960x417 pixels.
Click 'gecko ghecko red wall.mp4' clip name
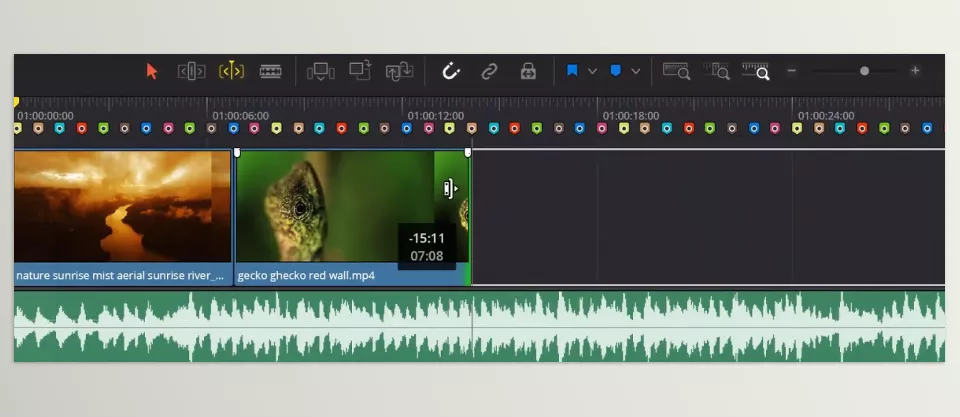306,276
